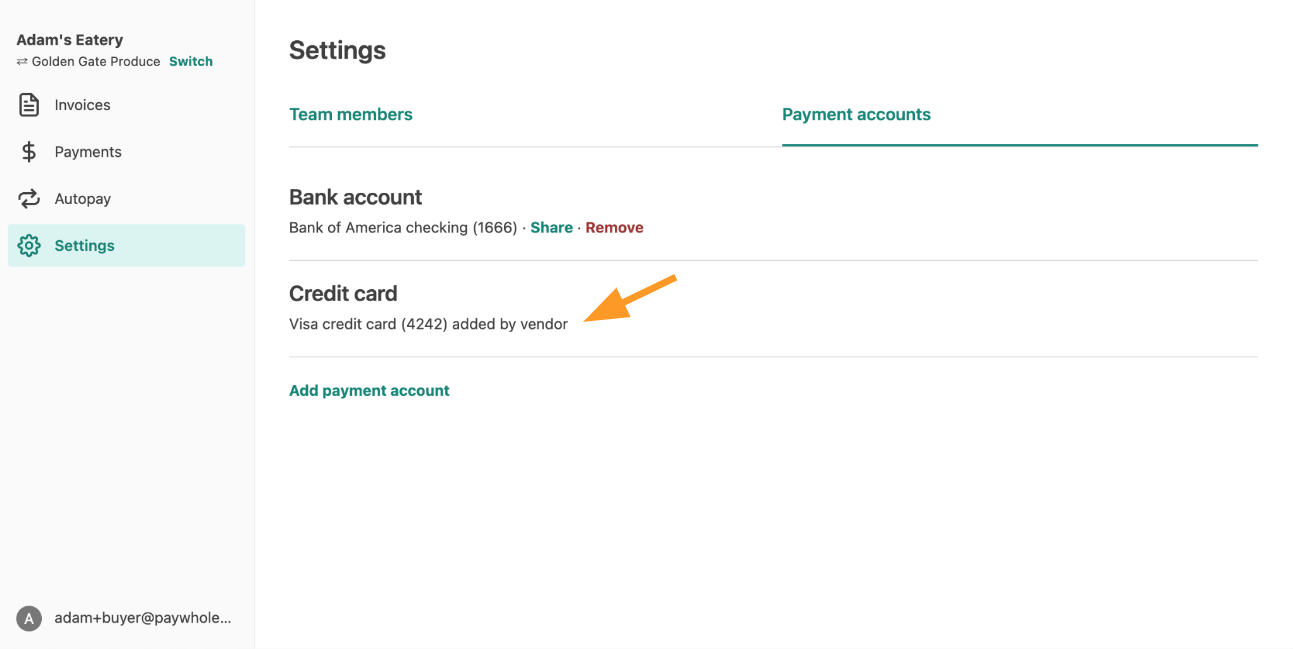
Task: Go to the Payments label in the sidebar
Action: [x=88, y=152]
